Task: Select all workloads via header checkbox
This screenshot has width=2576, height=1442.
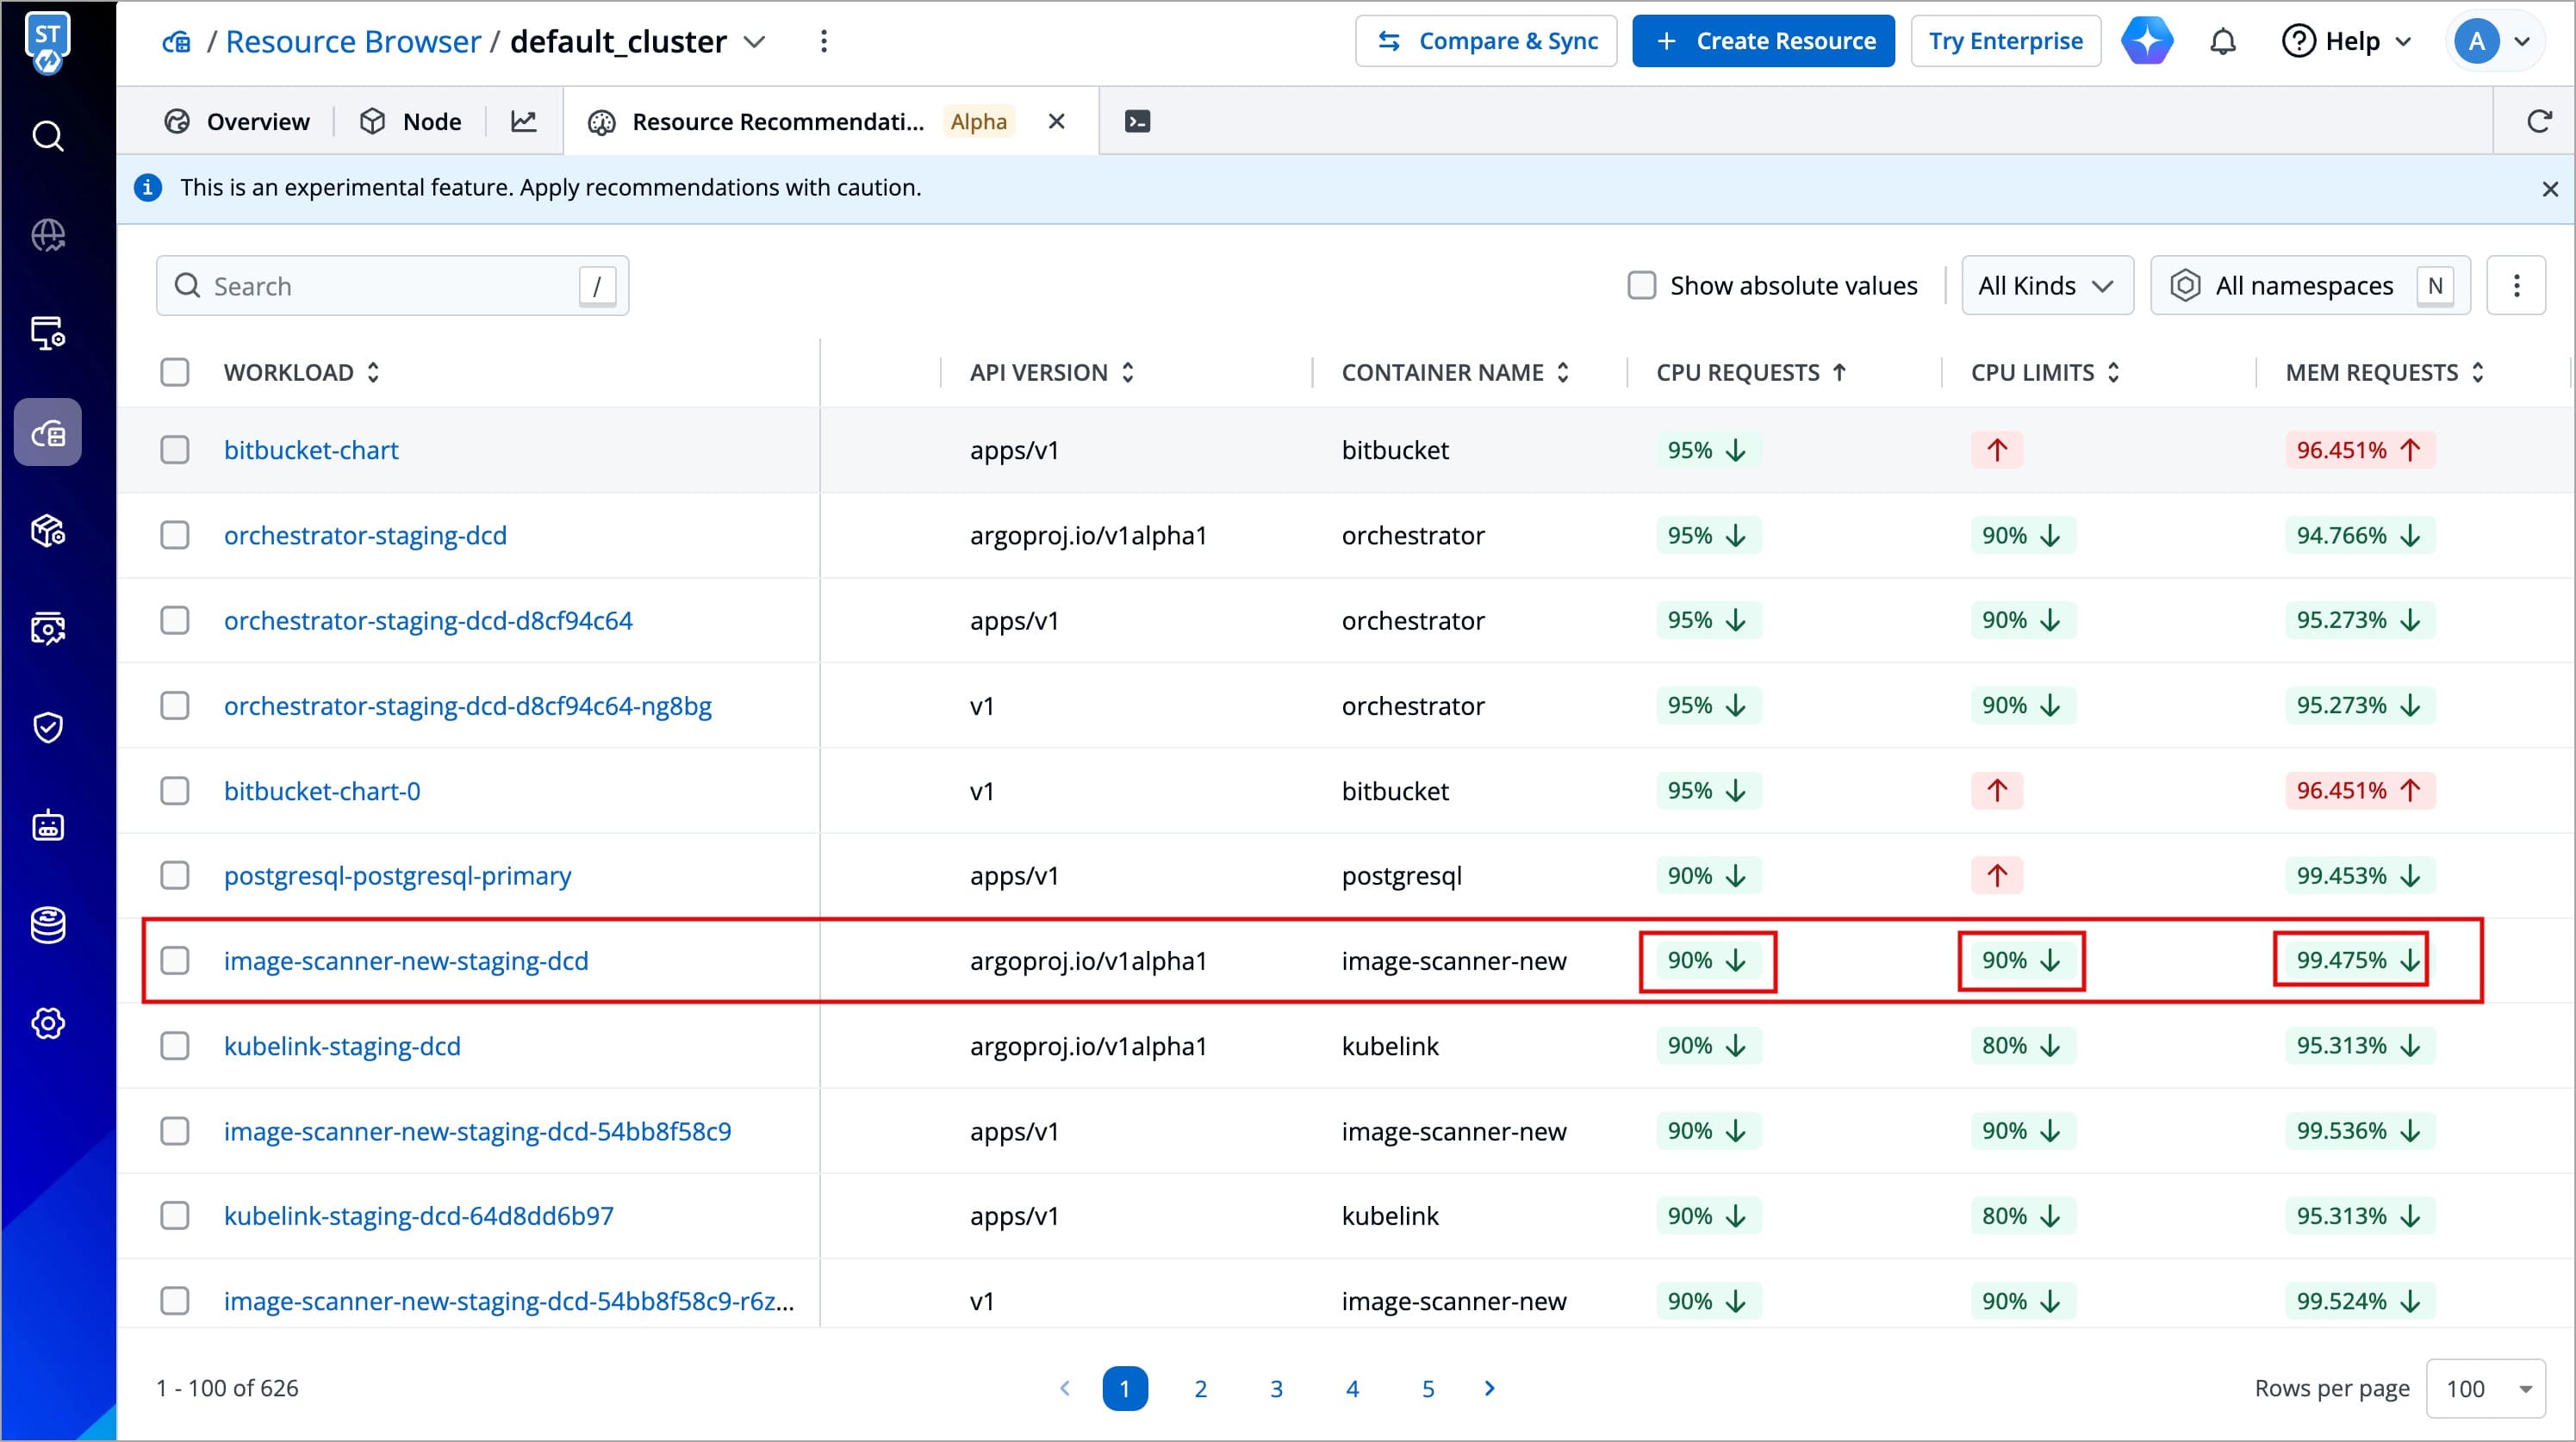Action: pyautogui.click(x=175, y=373)
